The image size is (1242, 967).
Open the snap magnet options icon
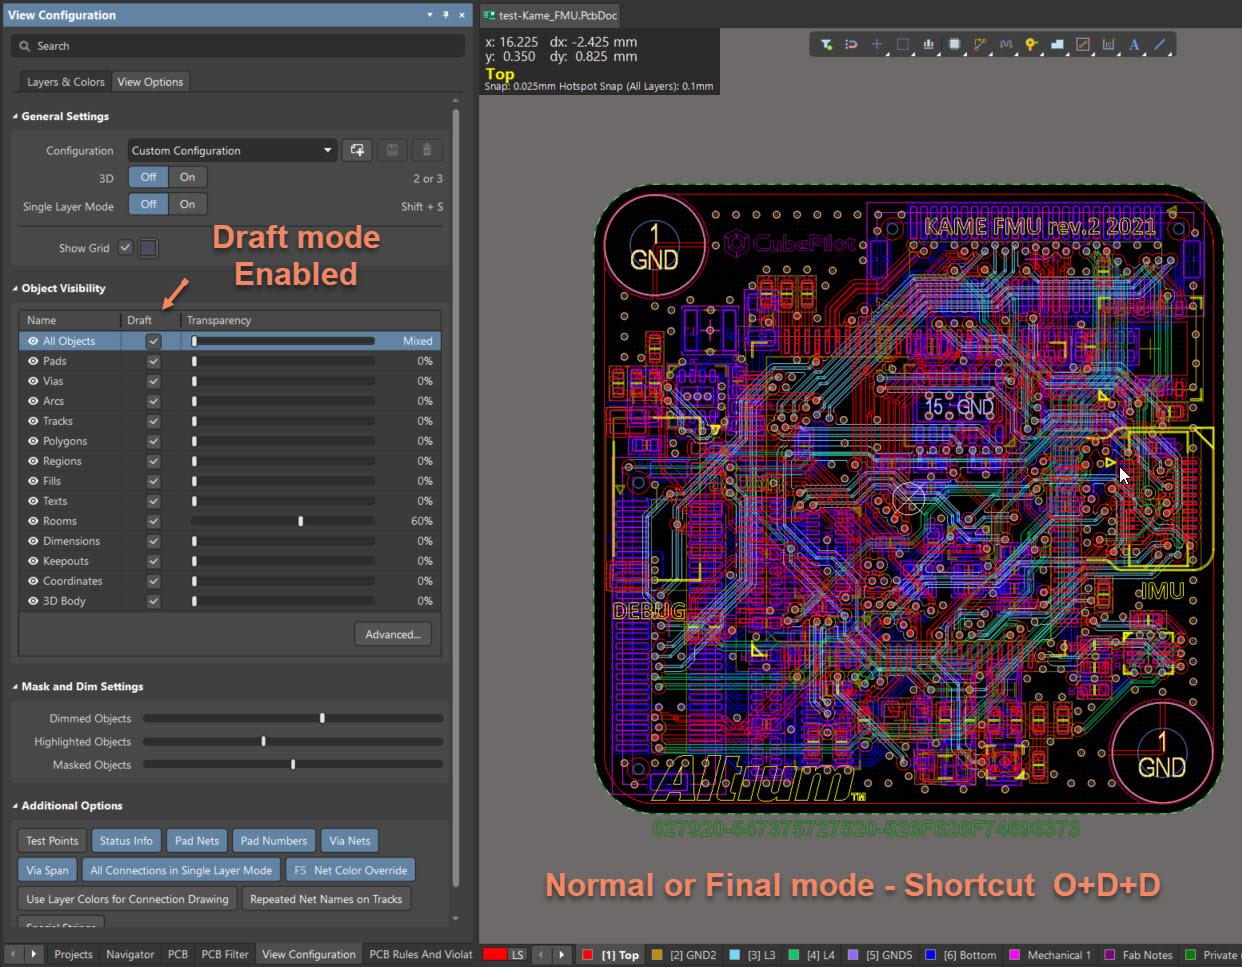[851, 44]
